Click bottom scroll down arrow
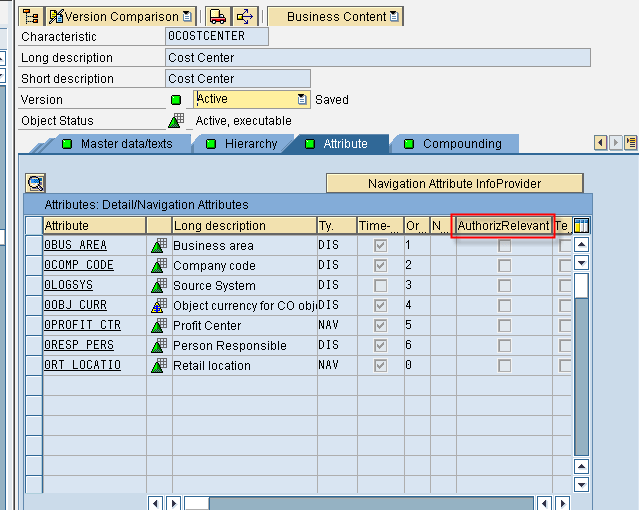Screen dimensions: 639x510 pos(582,484)
